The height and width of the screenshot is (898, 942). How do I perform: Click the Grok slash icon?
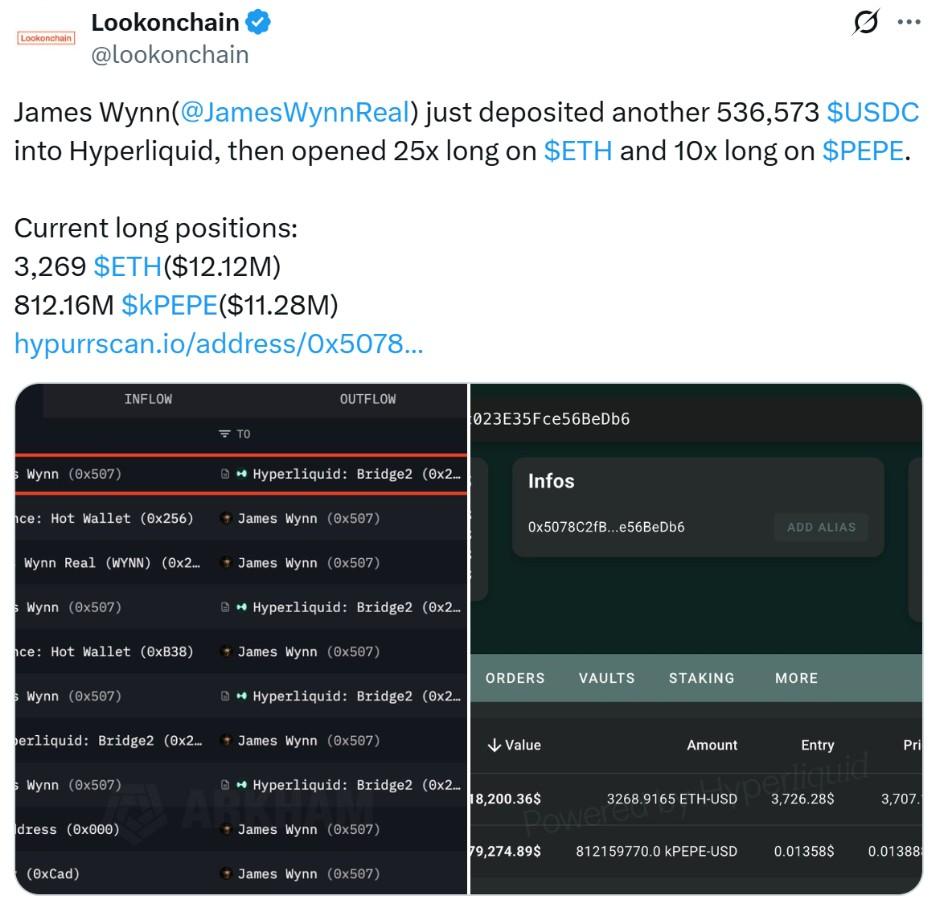(x=866, y=24)
